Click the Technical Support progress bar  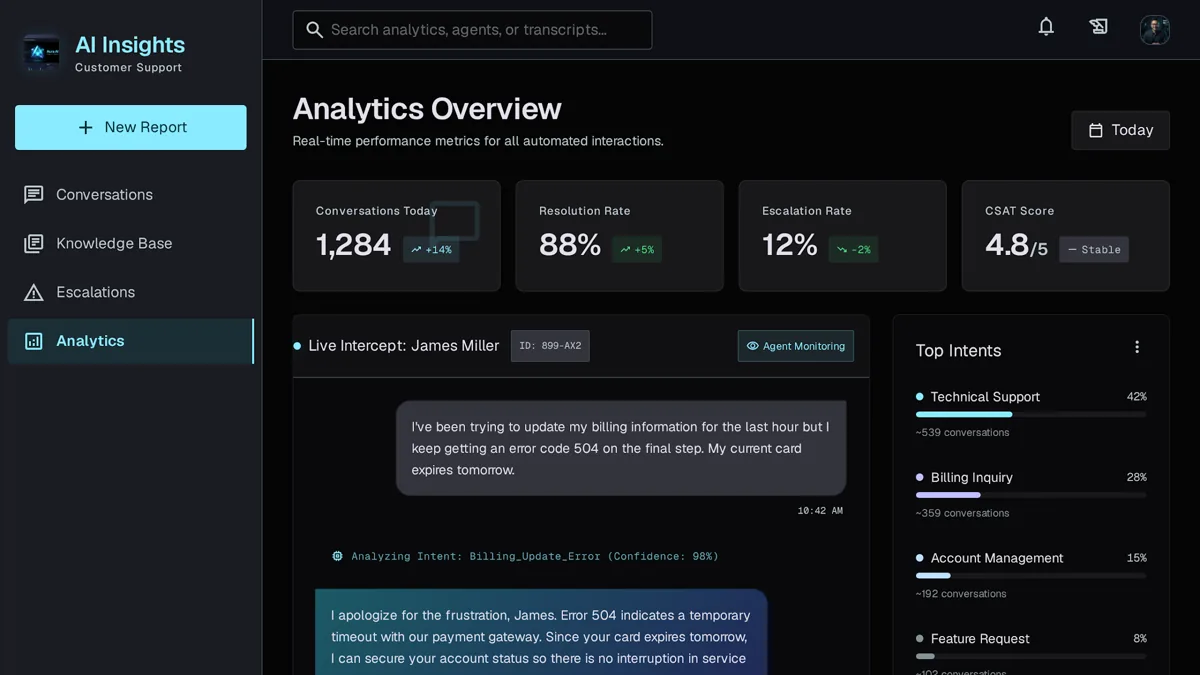coord(1031,414)
